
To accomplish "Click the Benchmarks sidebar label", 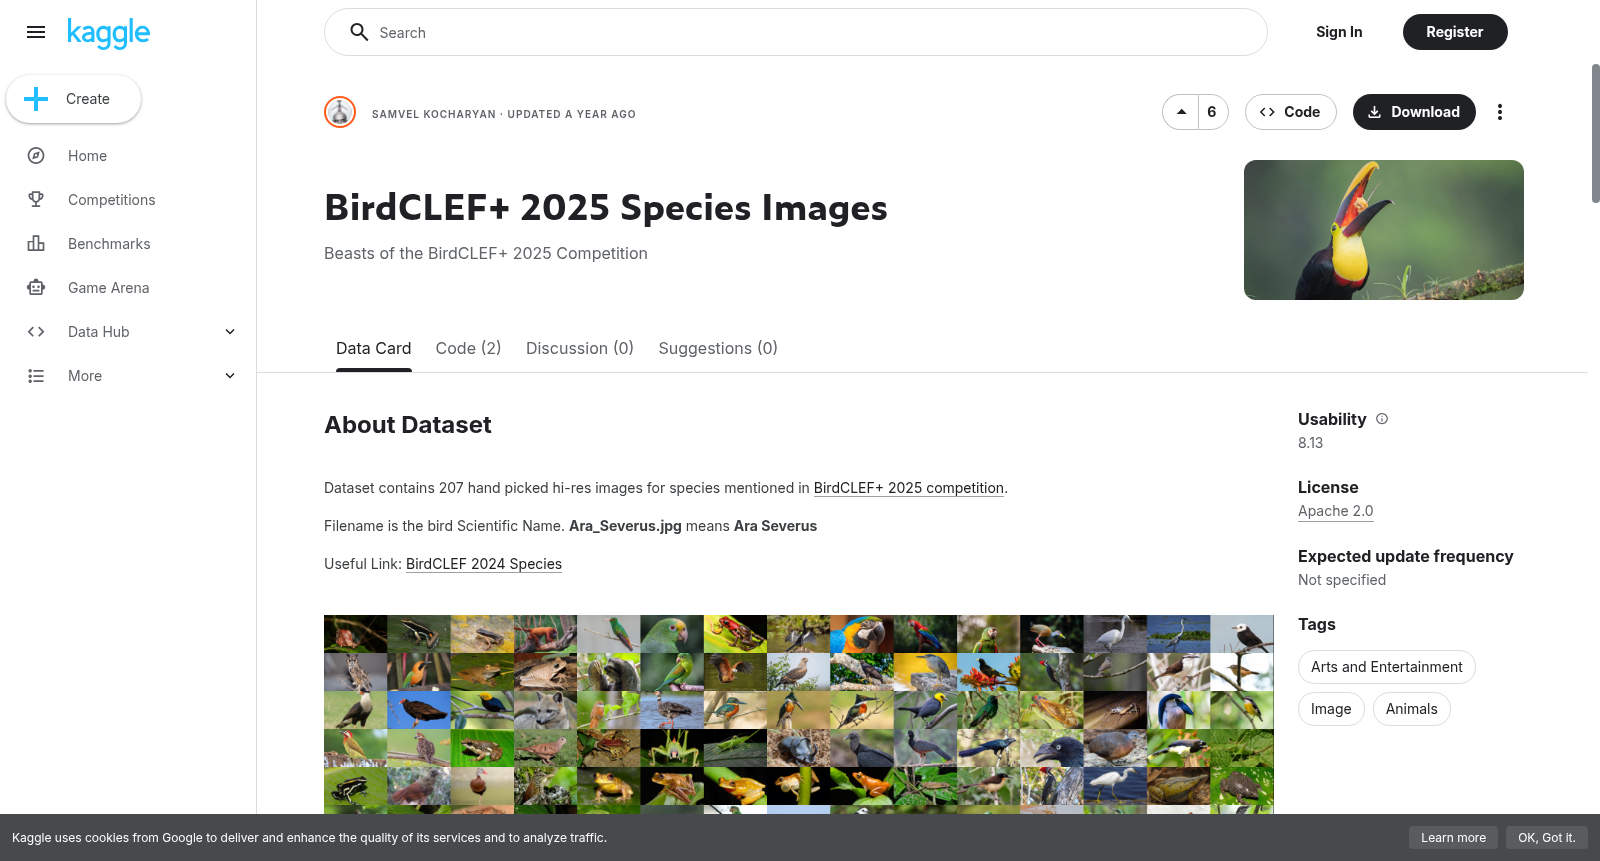I will pyautogui.click(x=109, y=244).
